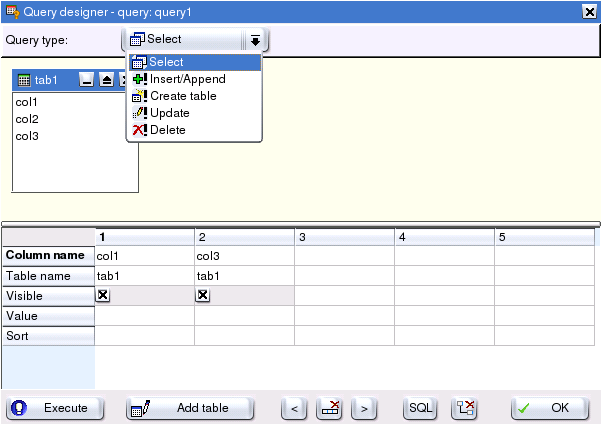Confirm the query with the OK button

pyautogui.click(x=549, y=408)
